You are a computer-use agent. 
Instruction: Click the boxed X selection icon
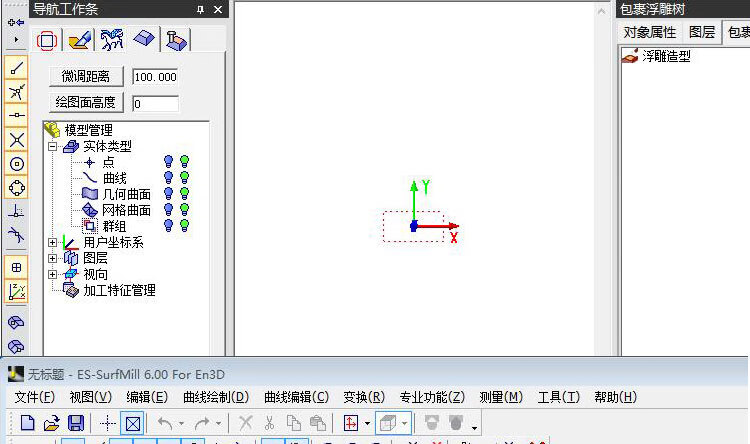click(x=132, y=423)
